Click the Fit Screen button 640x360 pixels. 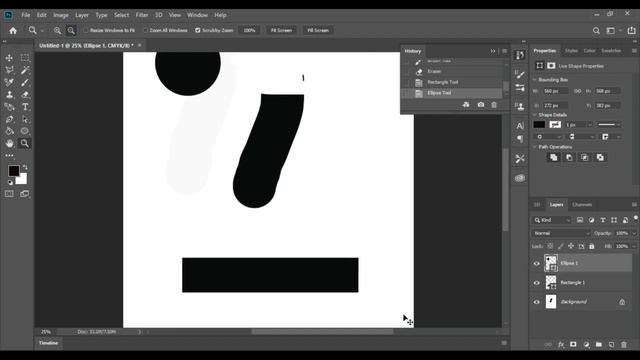coord(281,30)
